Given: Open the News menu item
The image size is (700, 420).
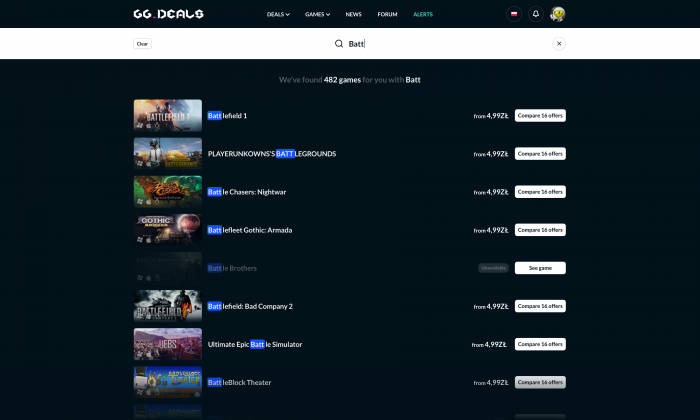Looking at the screenshot, I should 354,14.
